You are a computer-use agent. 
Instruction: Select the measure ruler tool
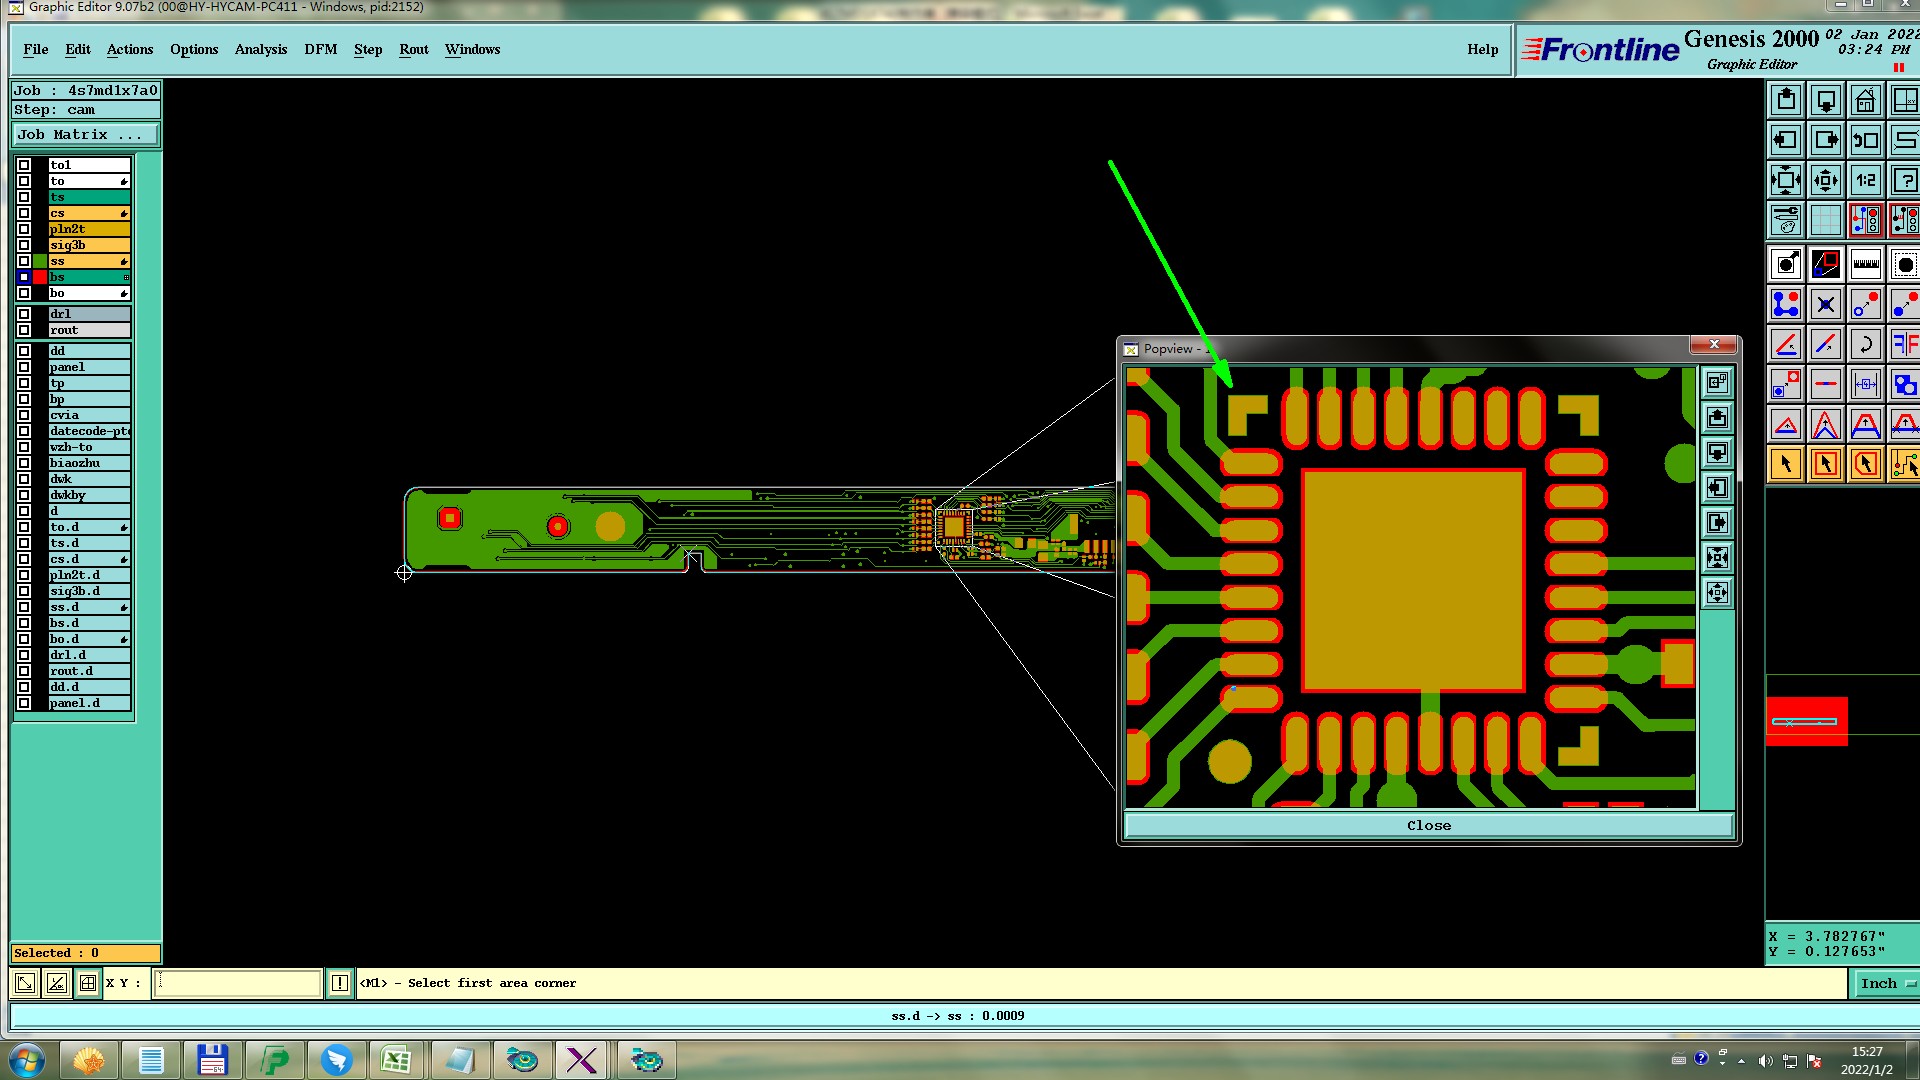[1865, 264]
